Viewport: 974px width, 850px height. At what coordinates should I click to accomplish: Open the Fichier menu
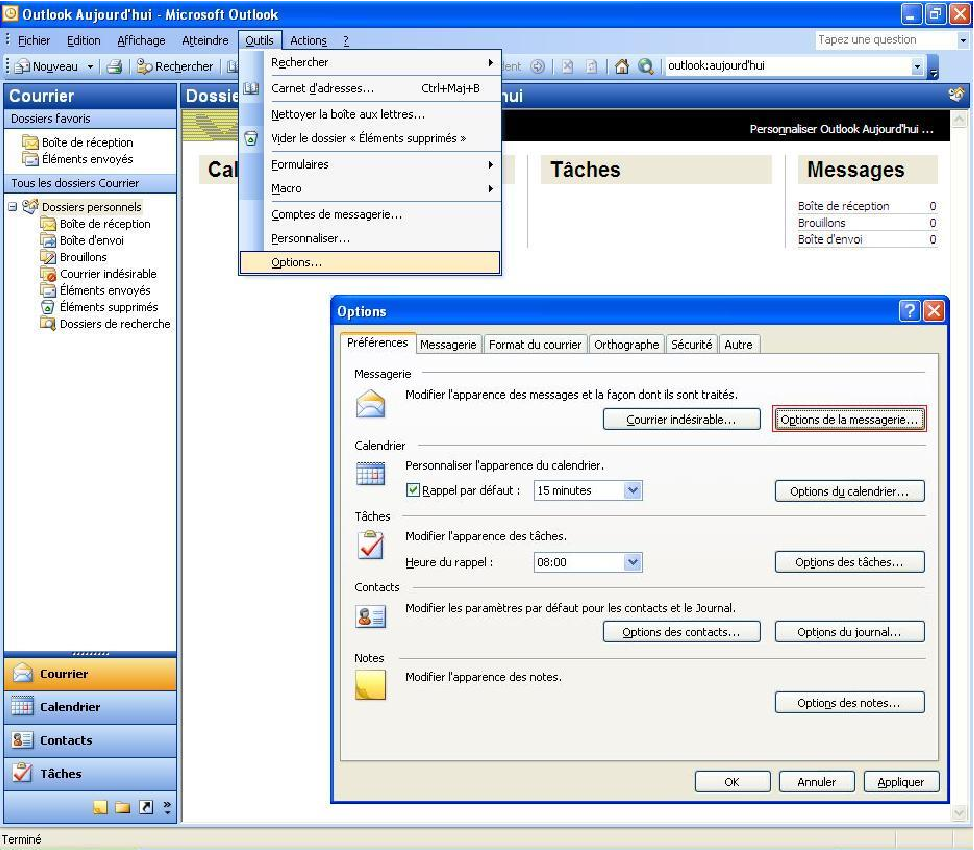coord(34,40)
